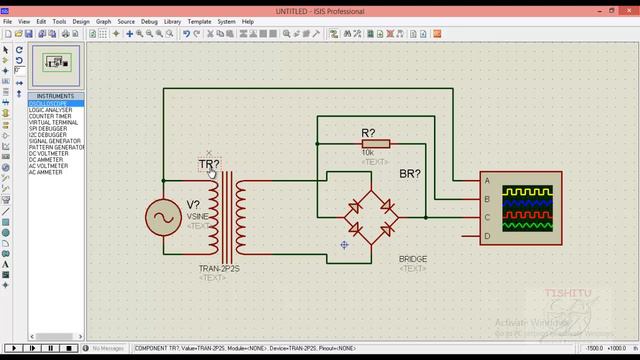Viewport: 640px width, 360px height.
Task: Click the New Design toolbar icon
Action: 8,34
